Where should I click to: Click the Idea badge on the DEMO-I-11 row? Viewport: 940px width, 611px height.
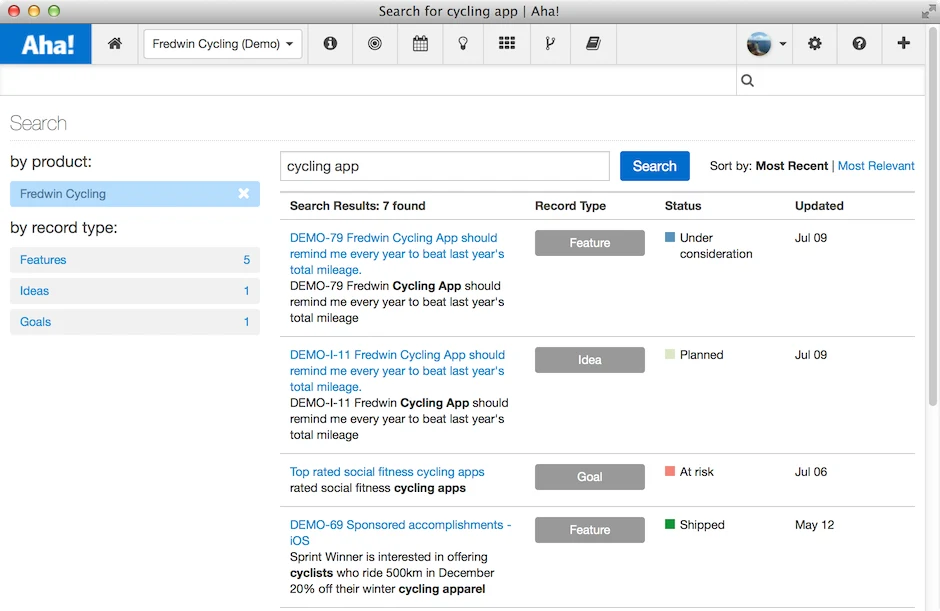pos(590,360)
